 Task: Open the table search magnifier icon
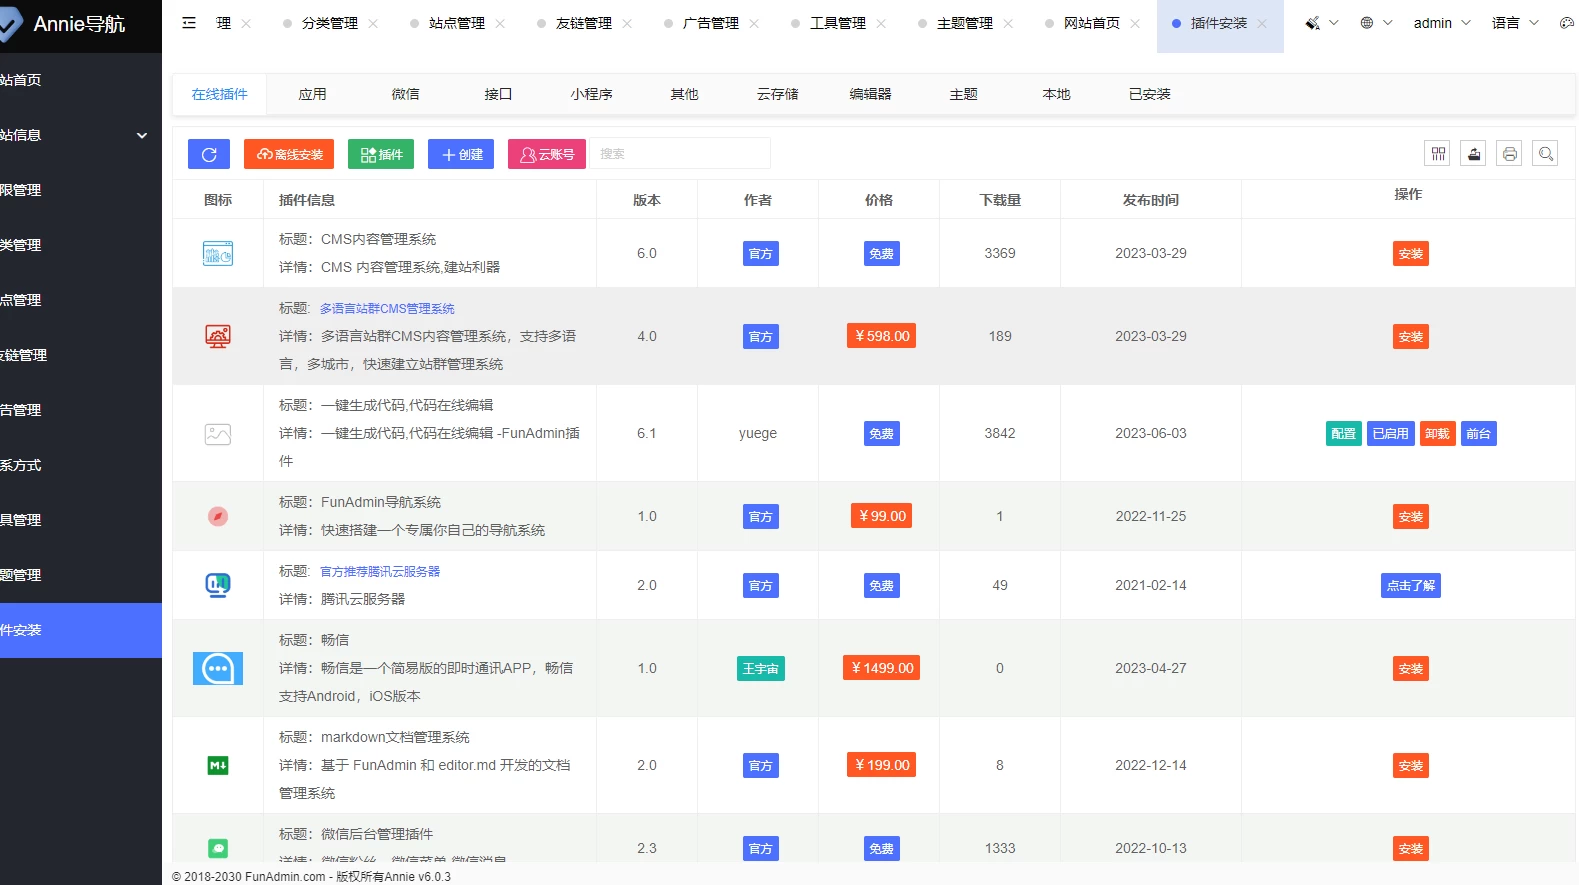1545,154
